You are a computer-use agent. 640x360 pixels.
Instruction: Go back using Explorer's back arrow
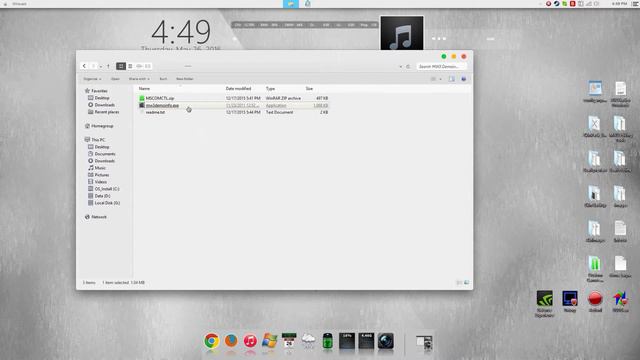(84, 66)
